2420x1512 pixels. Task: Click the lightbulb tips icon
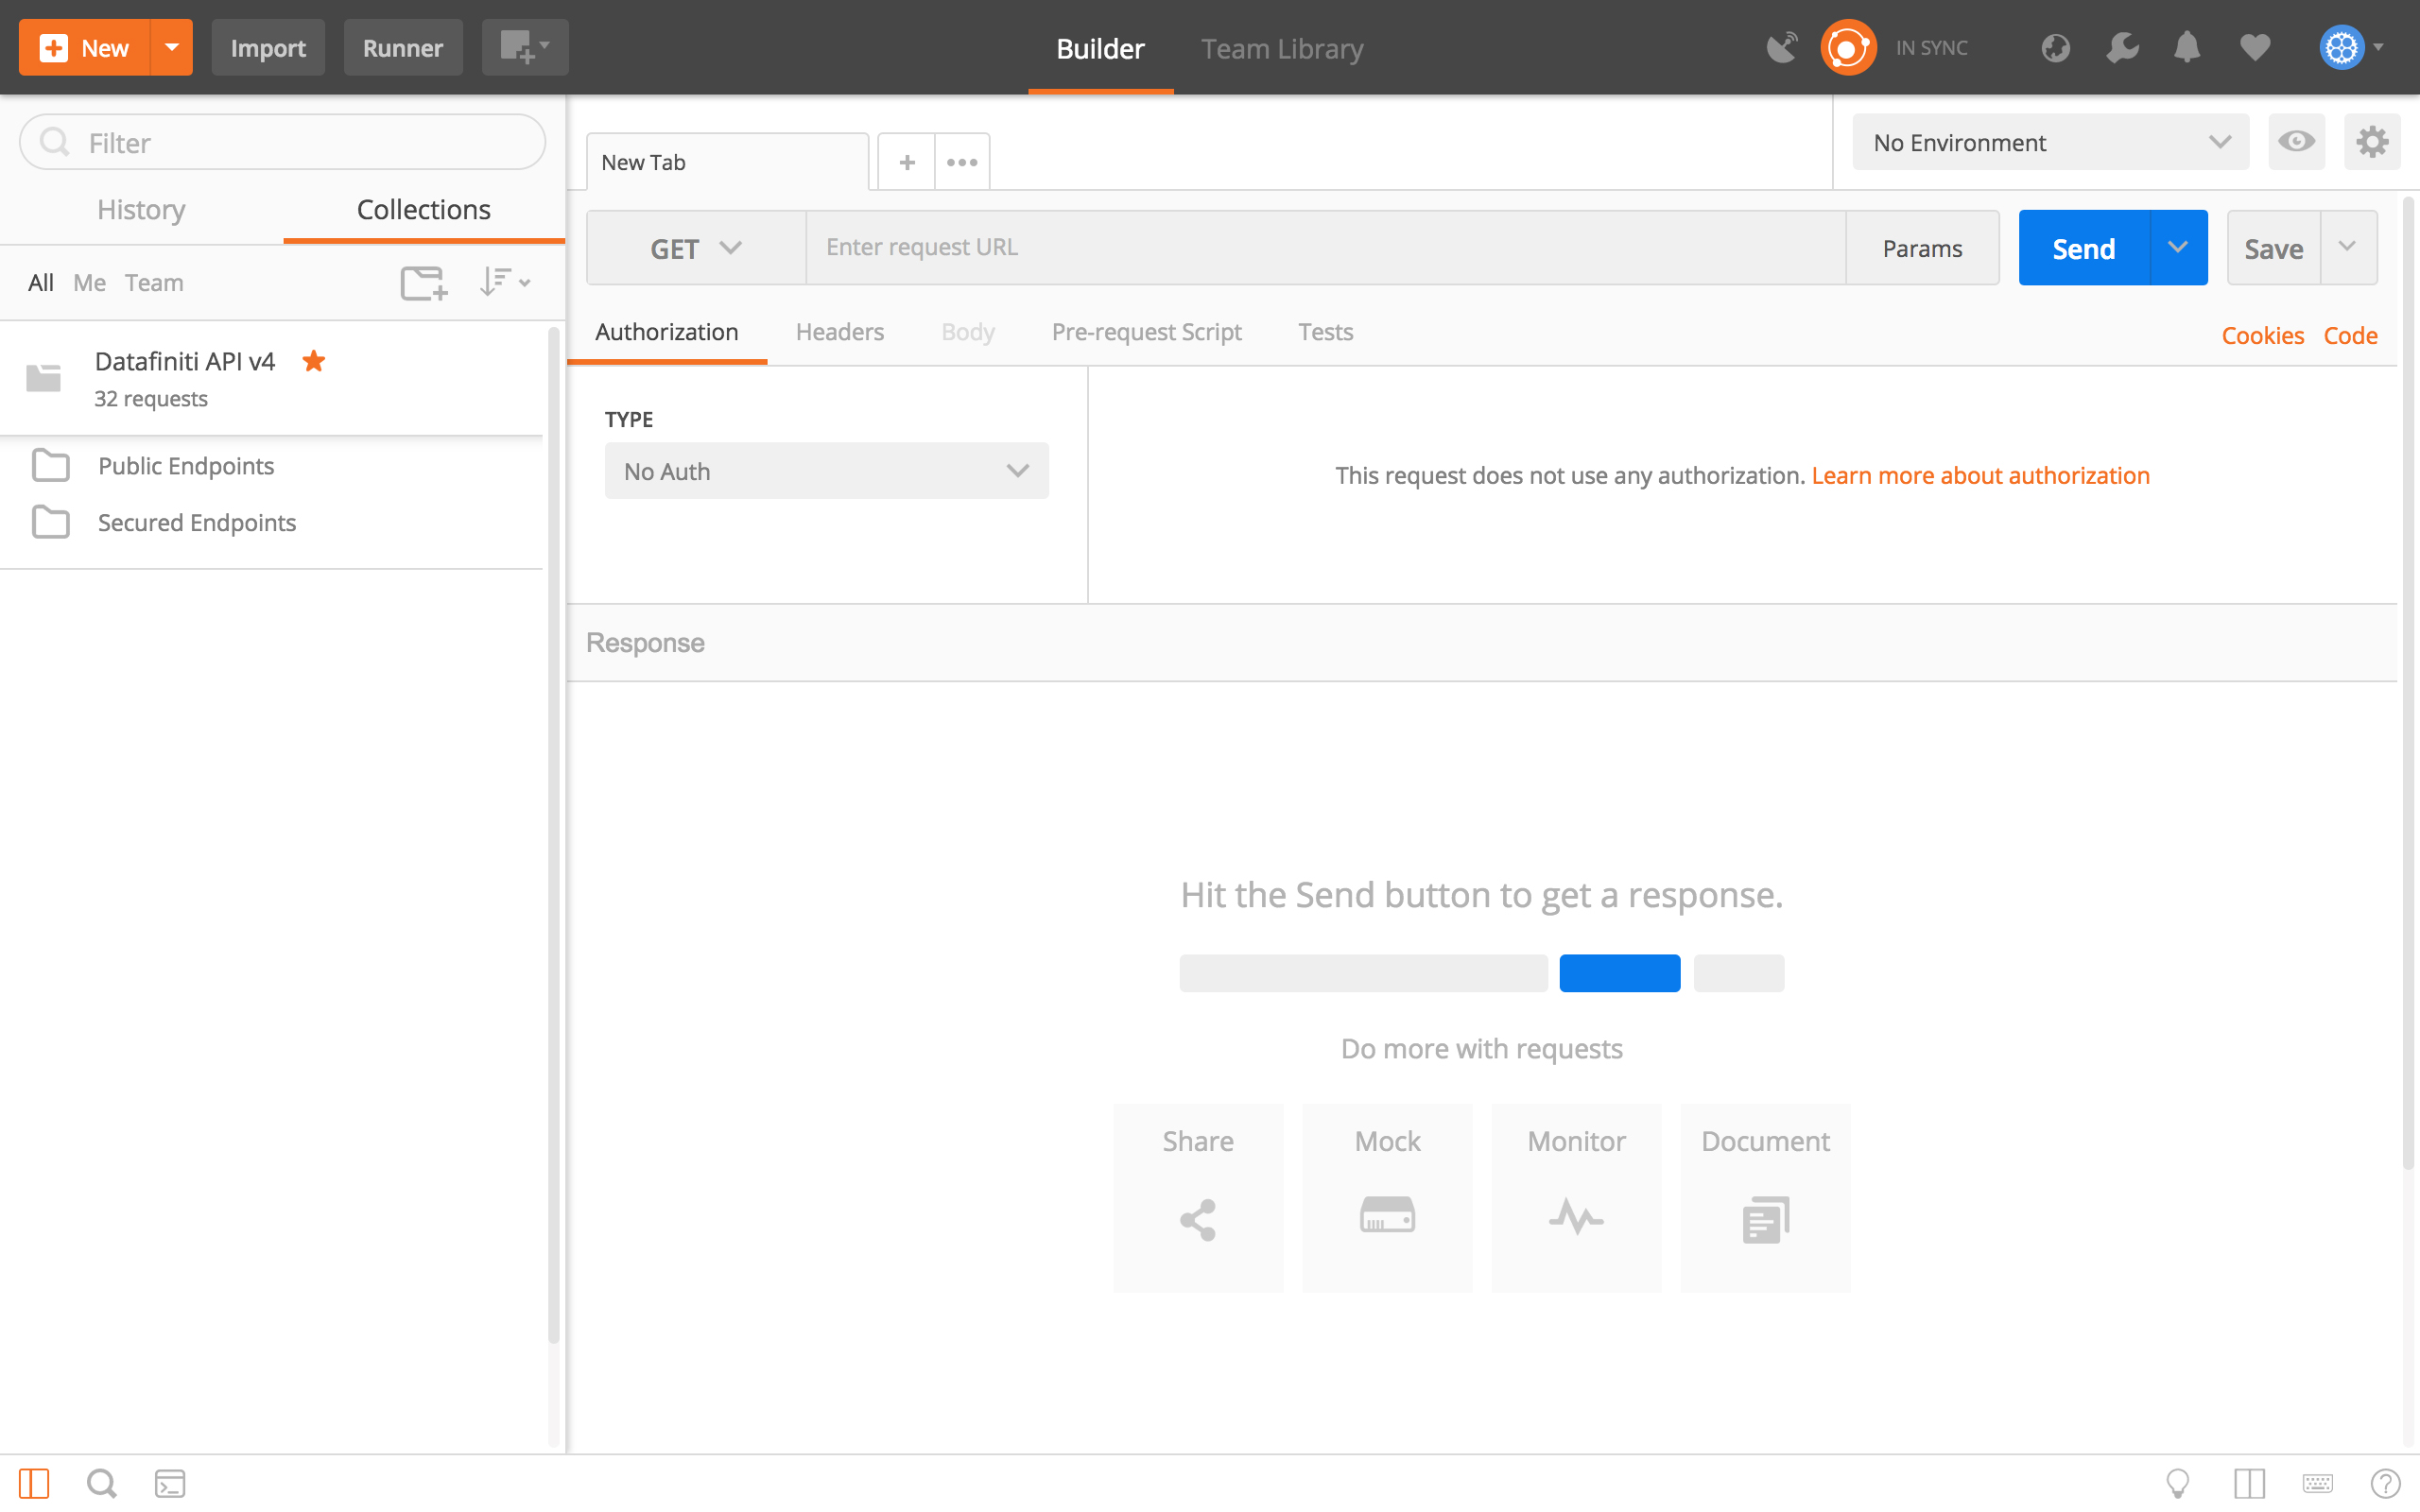click(x=2177, y=1483)
